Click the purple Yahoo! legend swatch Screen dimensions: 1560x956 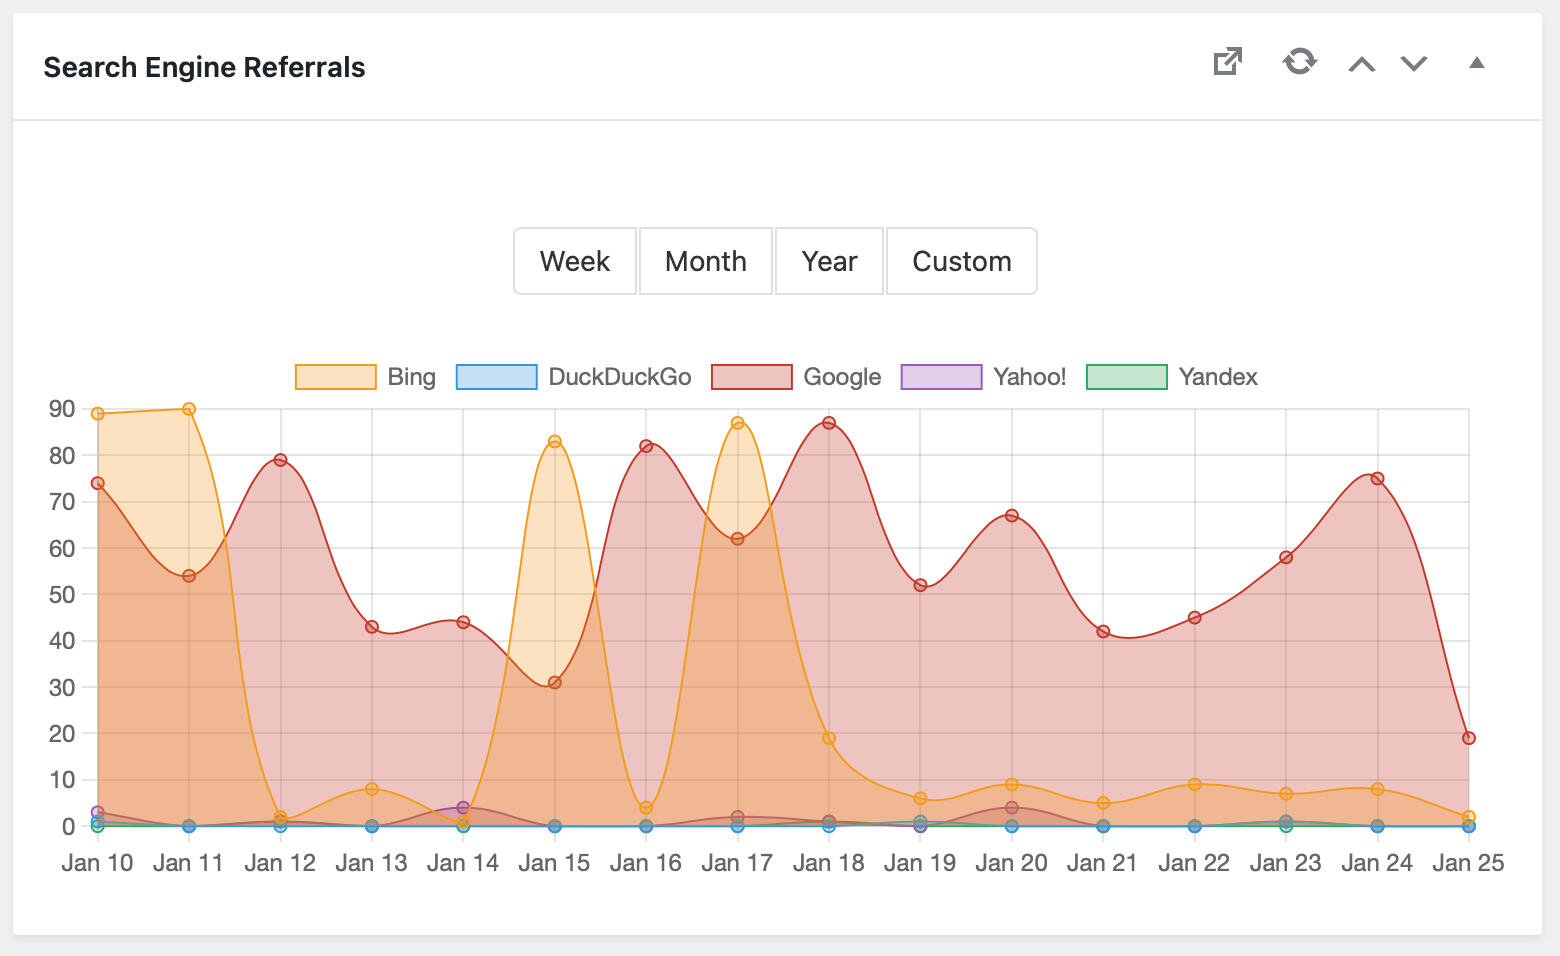tap(941, 377)
